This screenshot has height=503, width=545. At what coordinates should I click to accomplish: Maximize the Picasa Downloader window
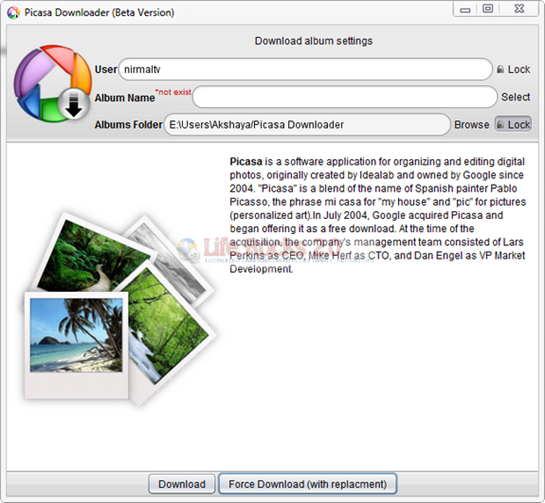488,9
